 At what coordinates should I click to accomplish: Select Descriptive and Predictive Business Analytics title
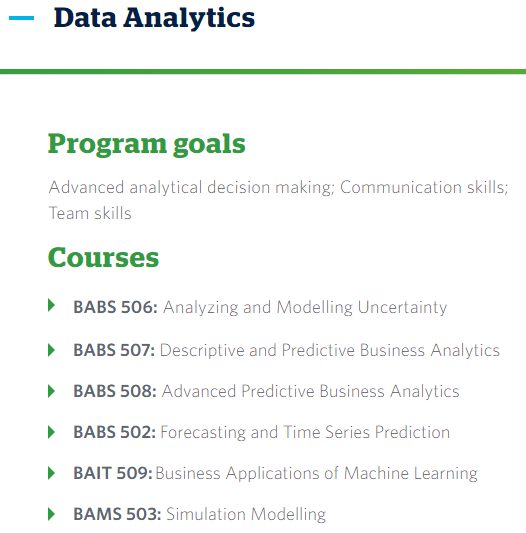pos(330,350)
